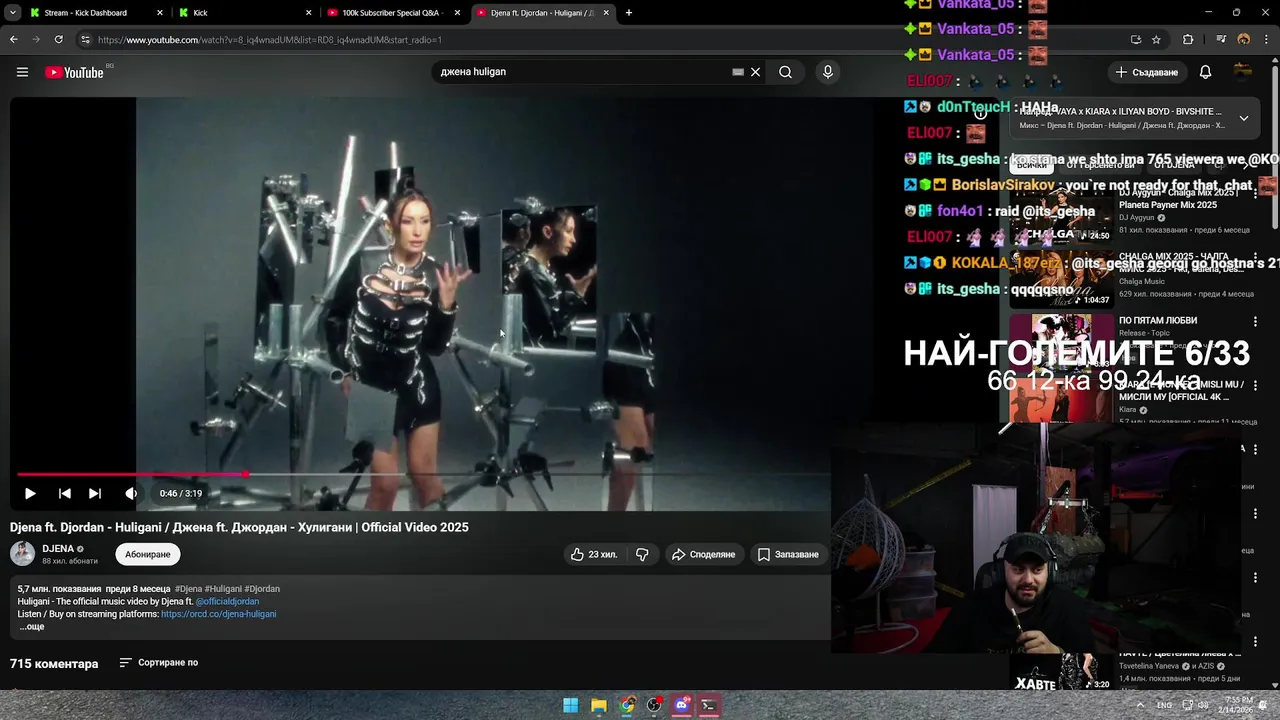1280x720 pixels.
Task: Open options for CHALGA MIX 2025 video
Action: tap(1255, 258)
